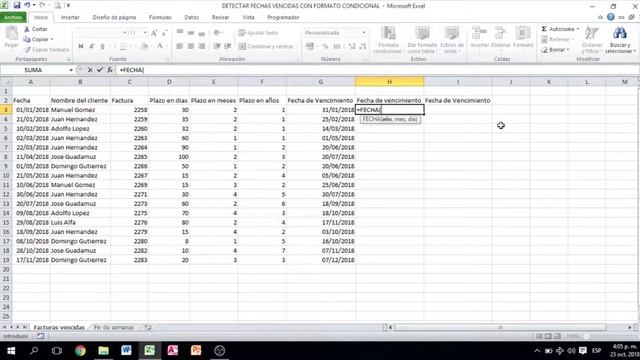
Task: Click the 31/01/2018 cell in column G
Action: point(321,110)
